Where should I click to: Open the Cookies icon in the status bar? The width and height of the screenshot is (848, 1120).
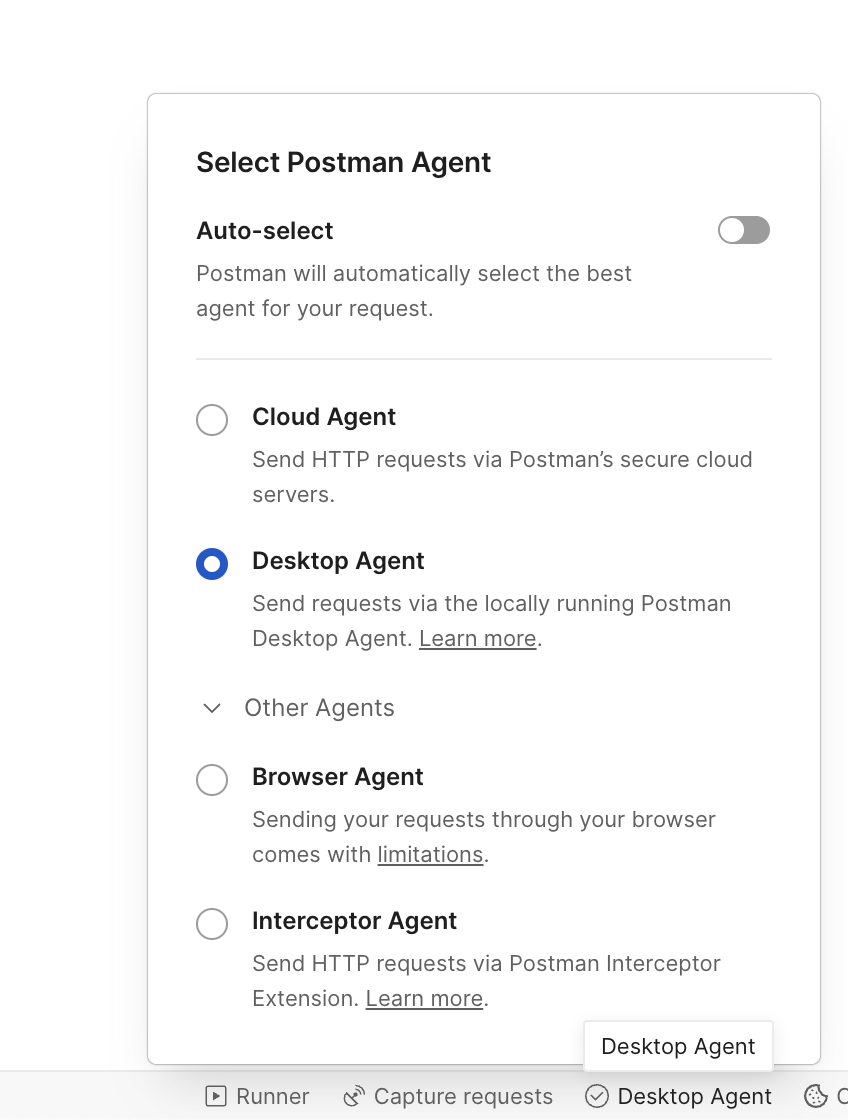816,1097
